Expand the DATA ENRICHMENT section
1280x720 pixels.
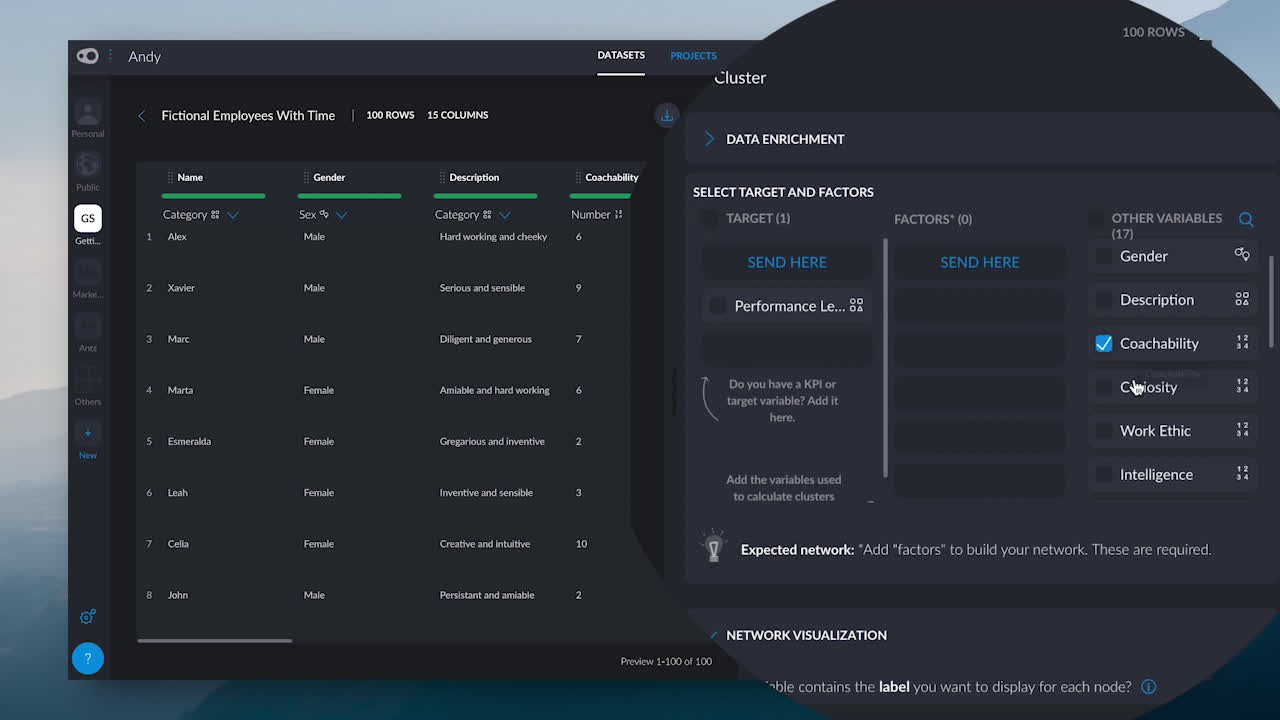[x=709, y=139]
